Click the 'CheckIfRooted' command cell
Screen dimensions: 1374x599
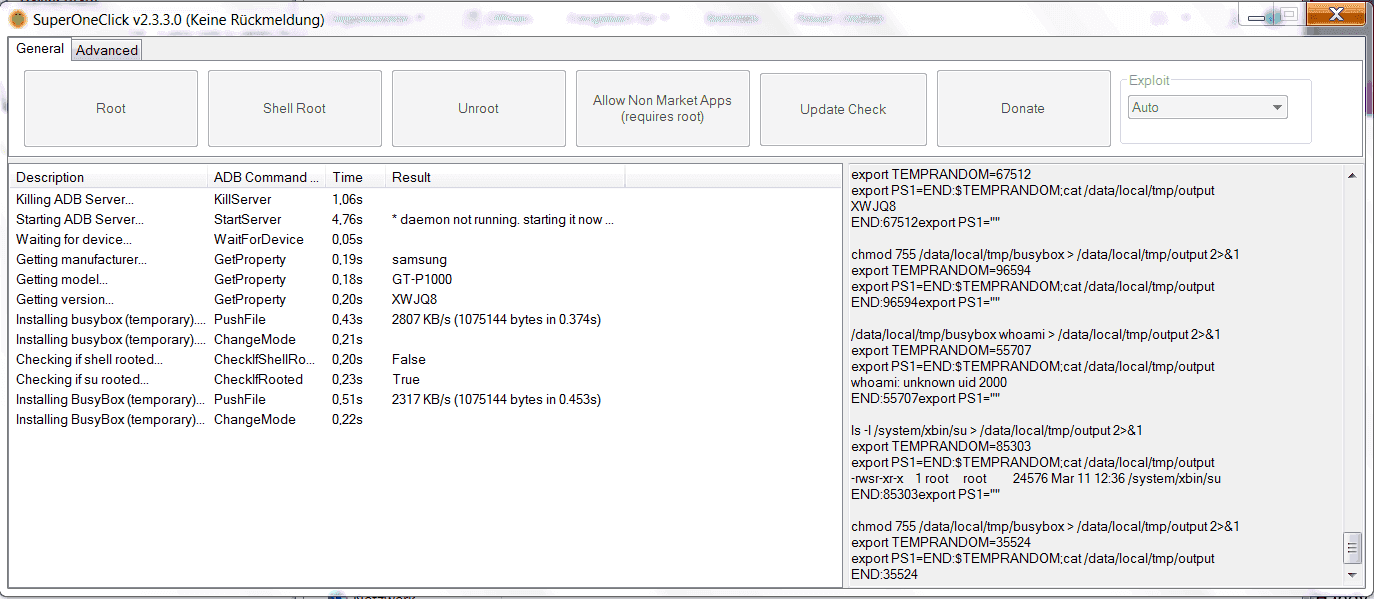[258, 379]
